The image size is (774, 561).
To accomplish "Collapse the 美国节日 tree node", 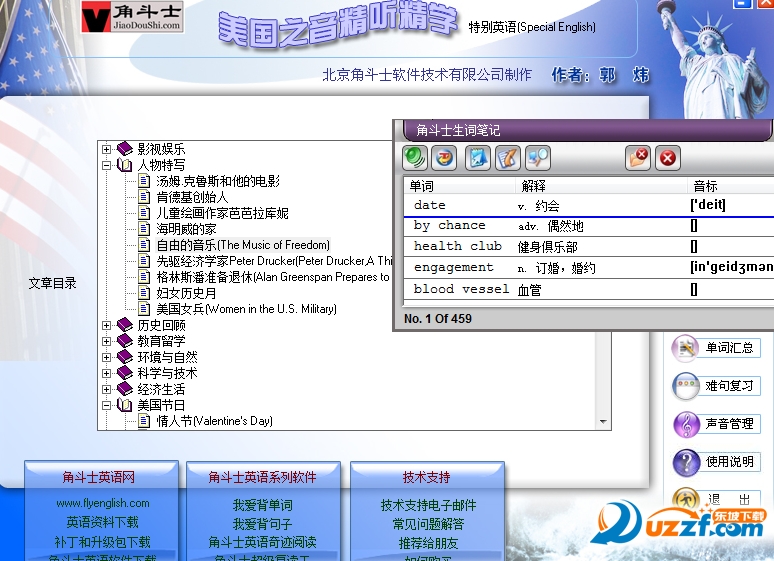I will pos(106,405).
